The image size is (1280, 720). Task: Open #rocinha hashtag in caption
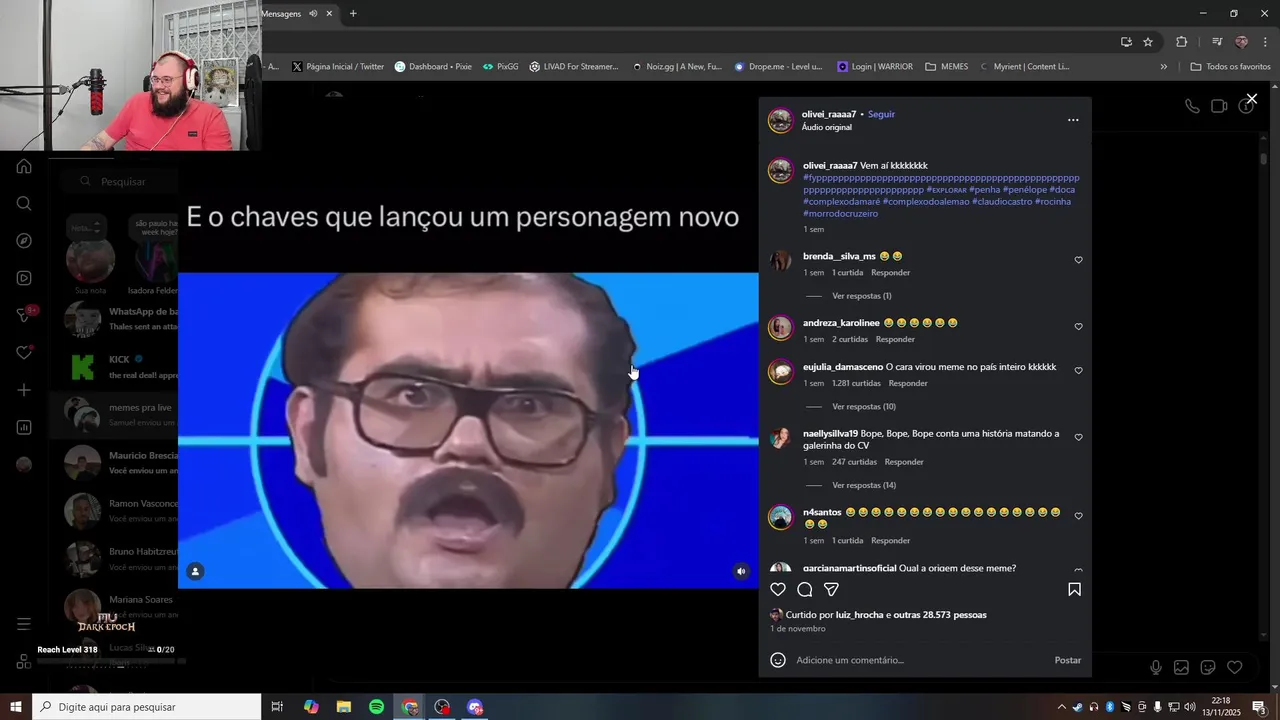click(1053, 202)
